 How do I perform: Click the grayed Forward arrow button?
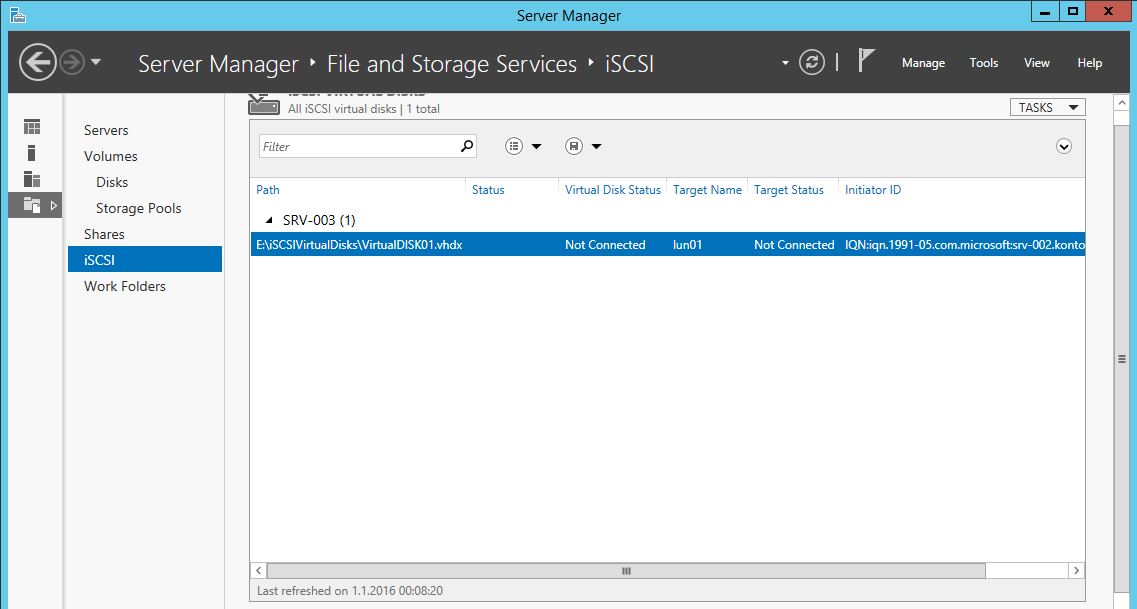pos(72,63)
